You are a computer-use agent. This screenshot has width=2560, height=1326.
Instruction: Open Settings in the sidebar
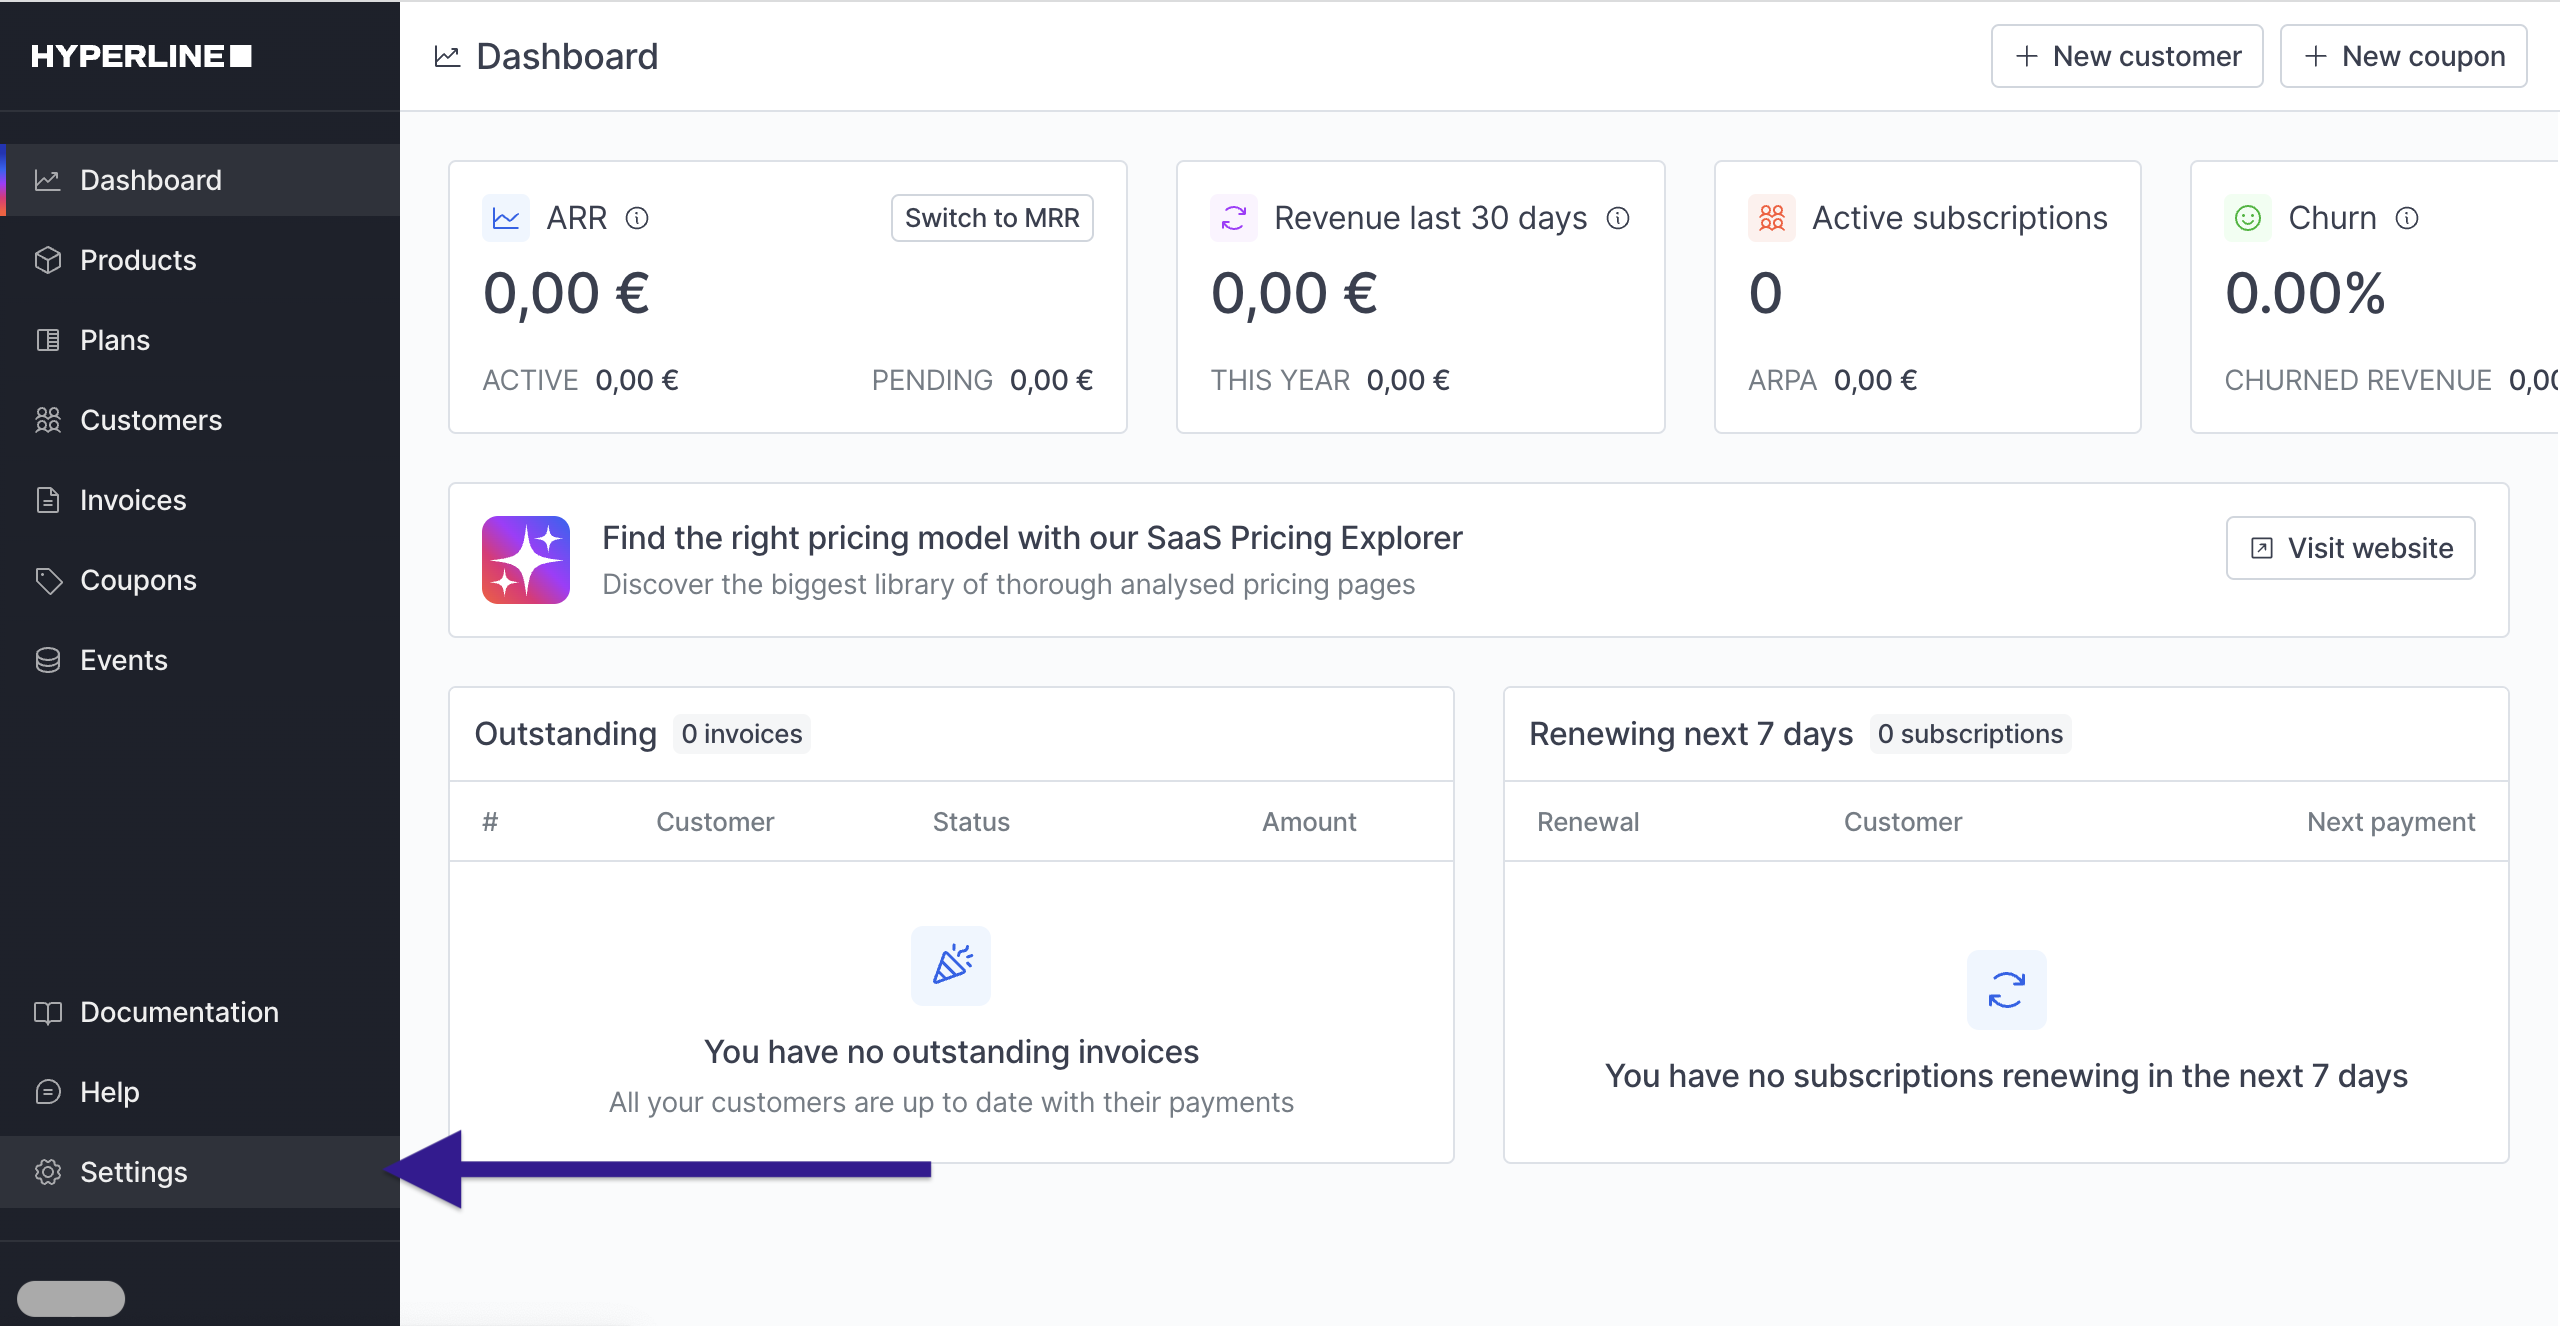[133, 1172]
